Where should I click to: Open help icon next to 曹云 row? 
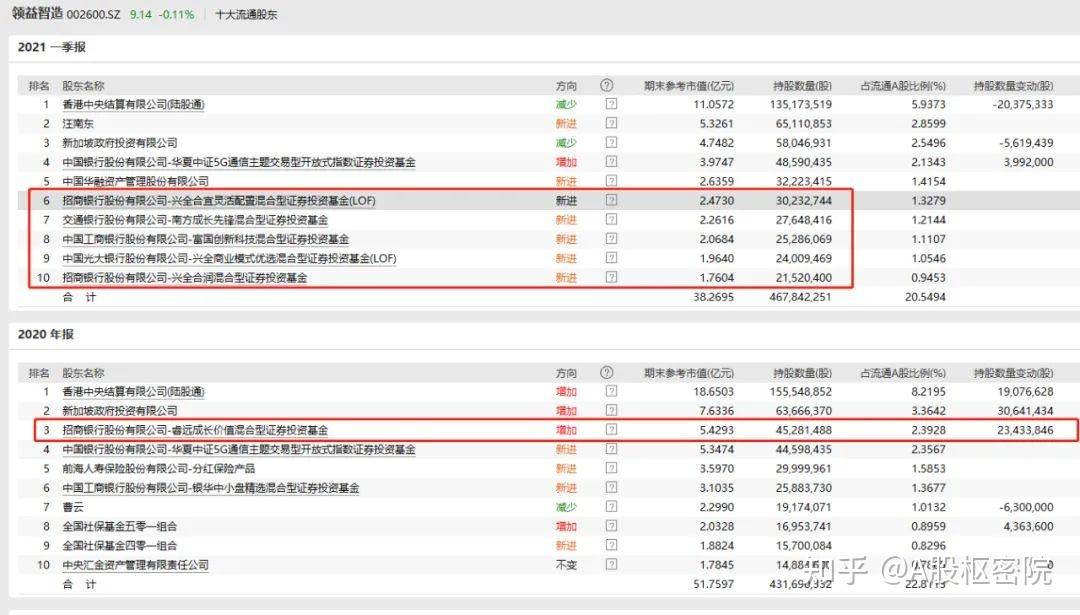pyautogui.click(x=611, y=507)
